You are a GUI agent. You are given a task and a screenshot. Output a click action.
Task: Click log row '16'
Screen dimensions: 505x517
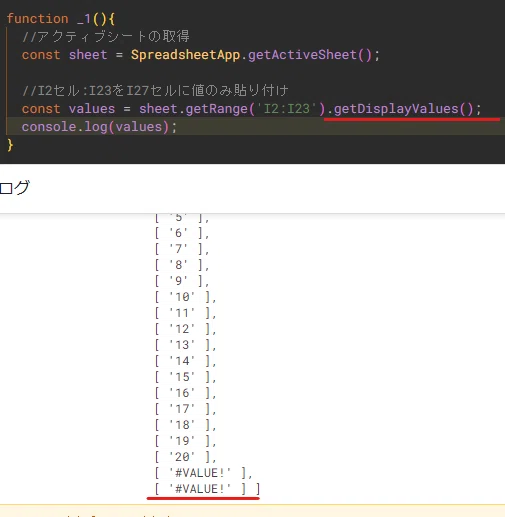[185, 393]
